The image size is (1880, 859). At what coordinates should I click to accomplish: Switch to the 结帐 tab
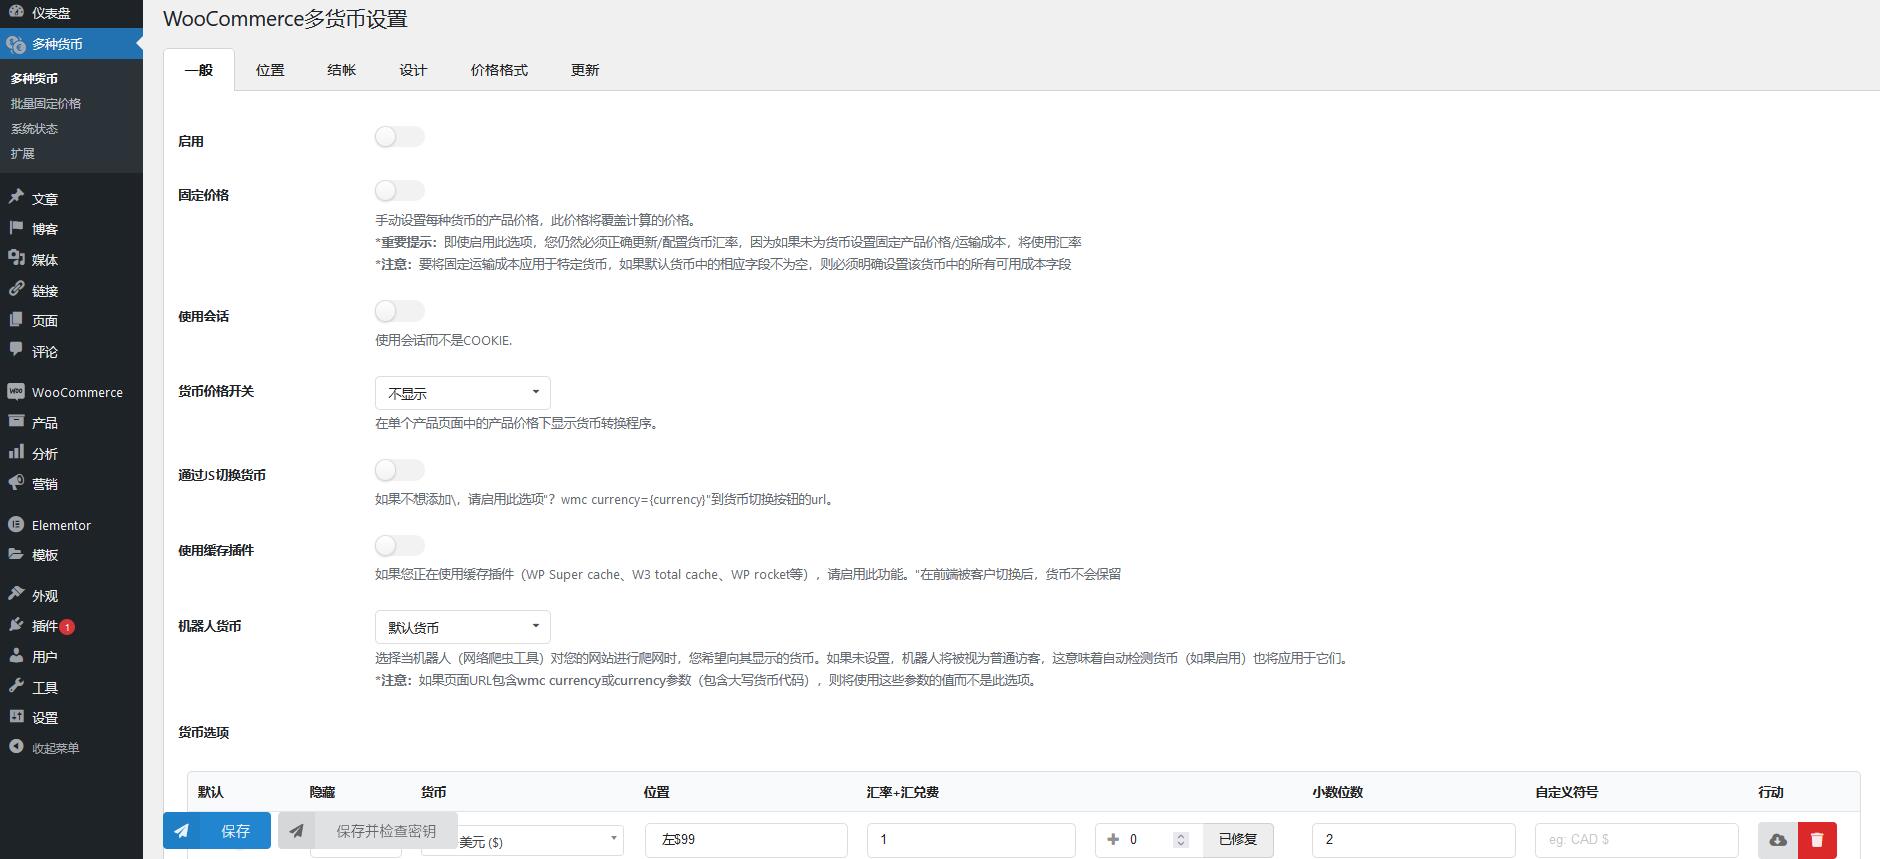point(341,70)
